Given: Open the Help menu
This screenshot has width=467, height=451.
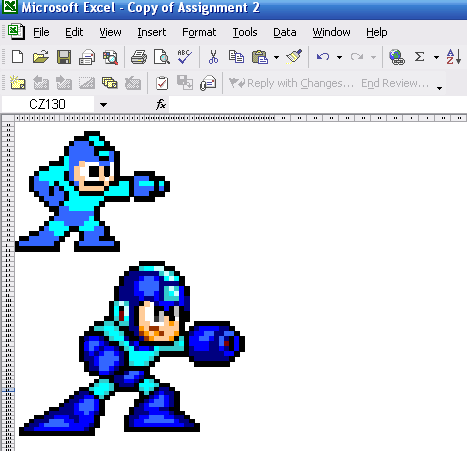Looking at the screenshot, I should pos(377,32).
